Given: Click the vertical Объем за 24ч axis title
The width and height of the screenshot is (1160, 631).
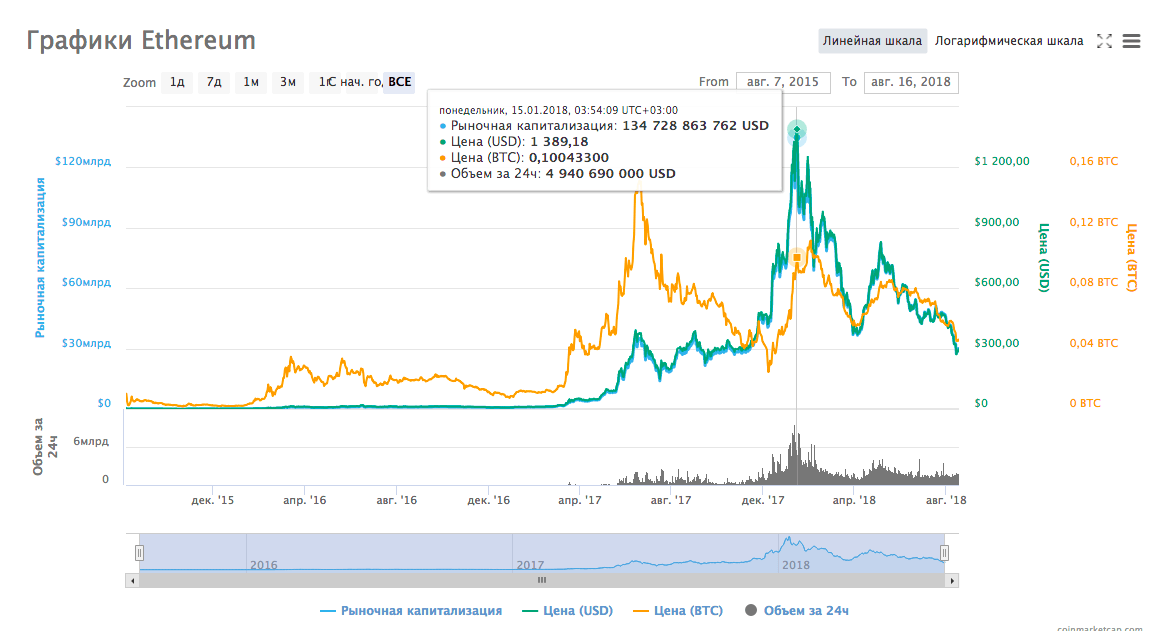Looking at the screenshot, I should 45,446.
